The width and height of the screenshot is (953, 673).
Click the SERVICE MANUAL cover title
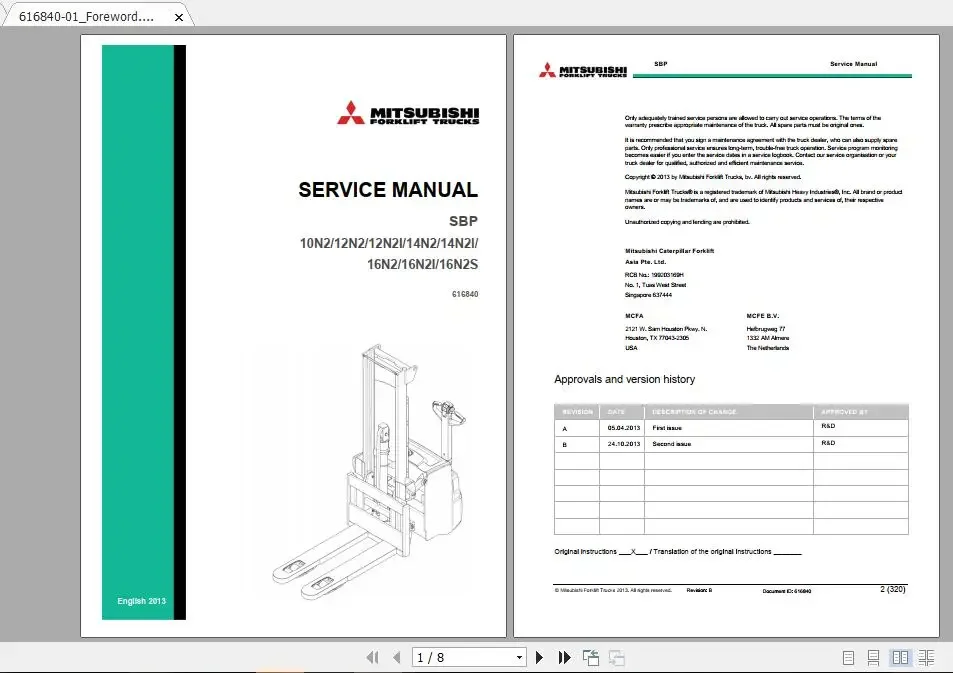point(388,189)
